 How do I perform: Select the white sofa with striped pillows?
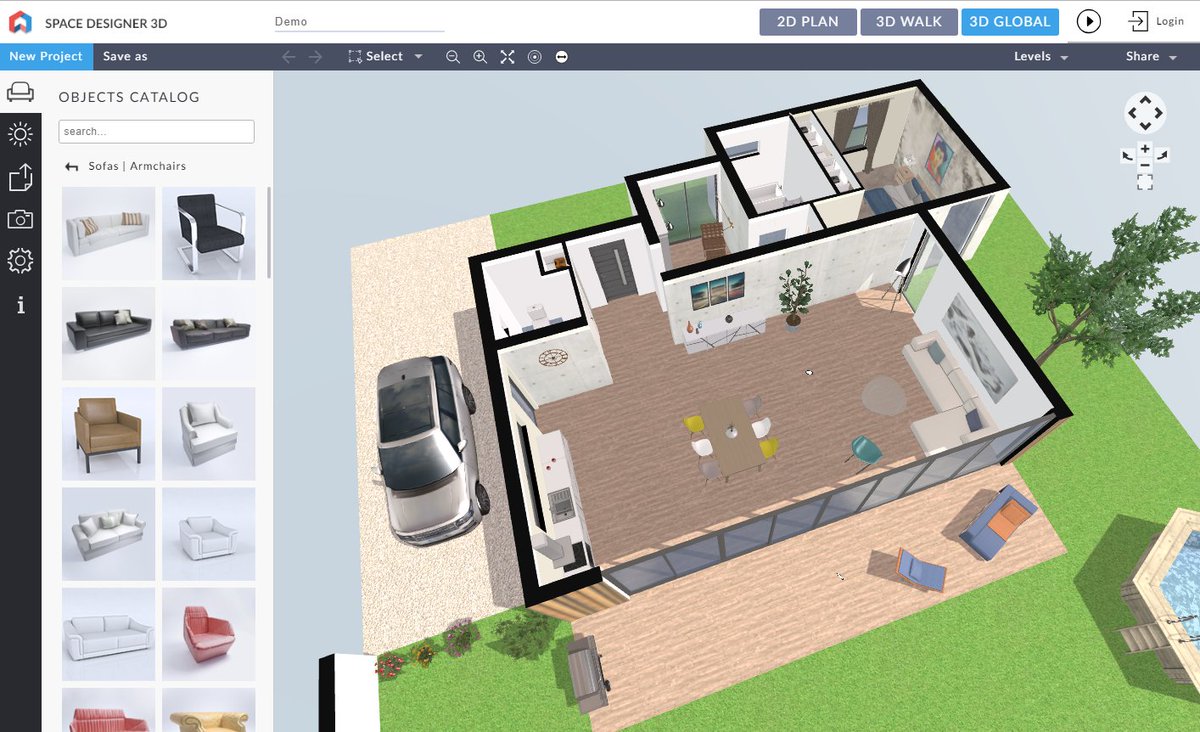[x=108, y=233]
